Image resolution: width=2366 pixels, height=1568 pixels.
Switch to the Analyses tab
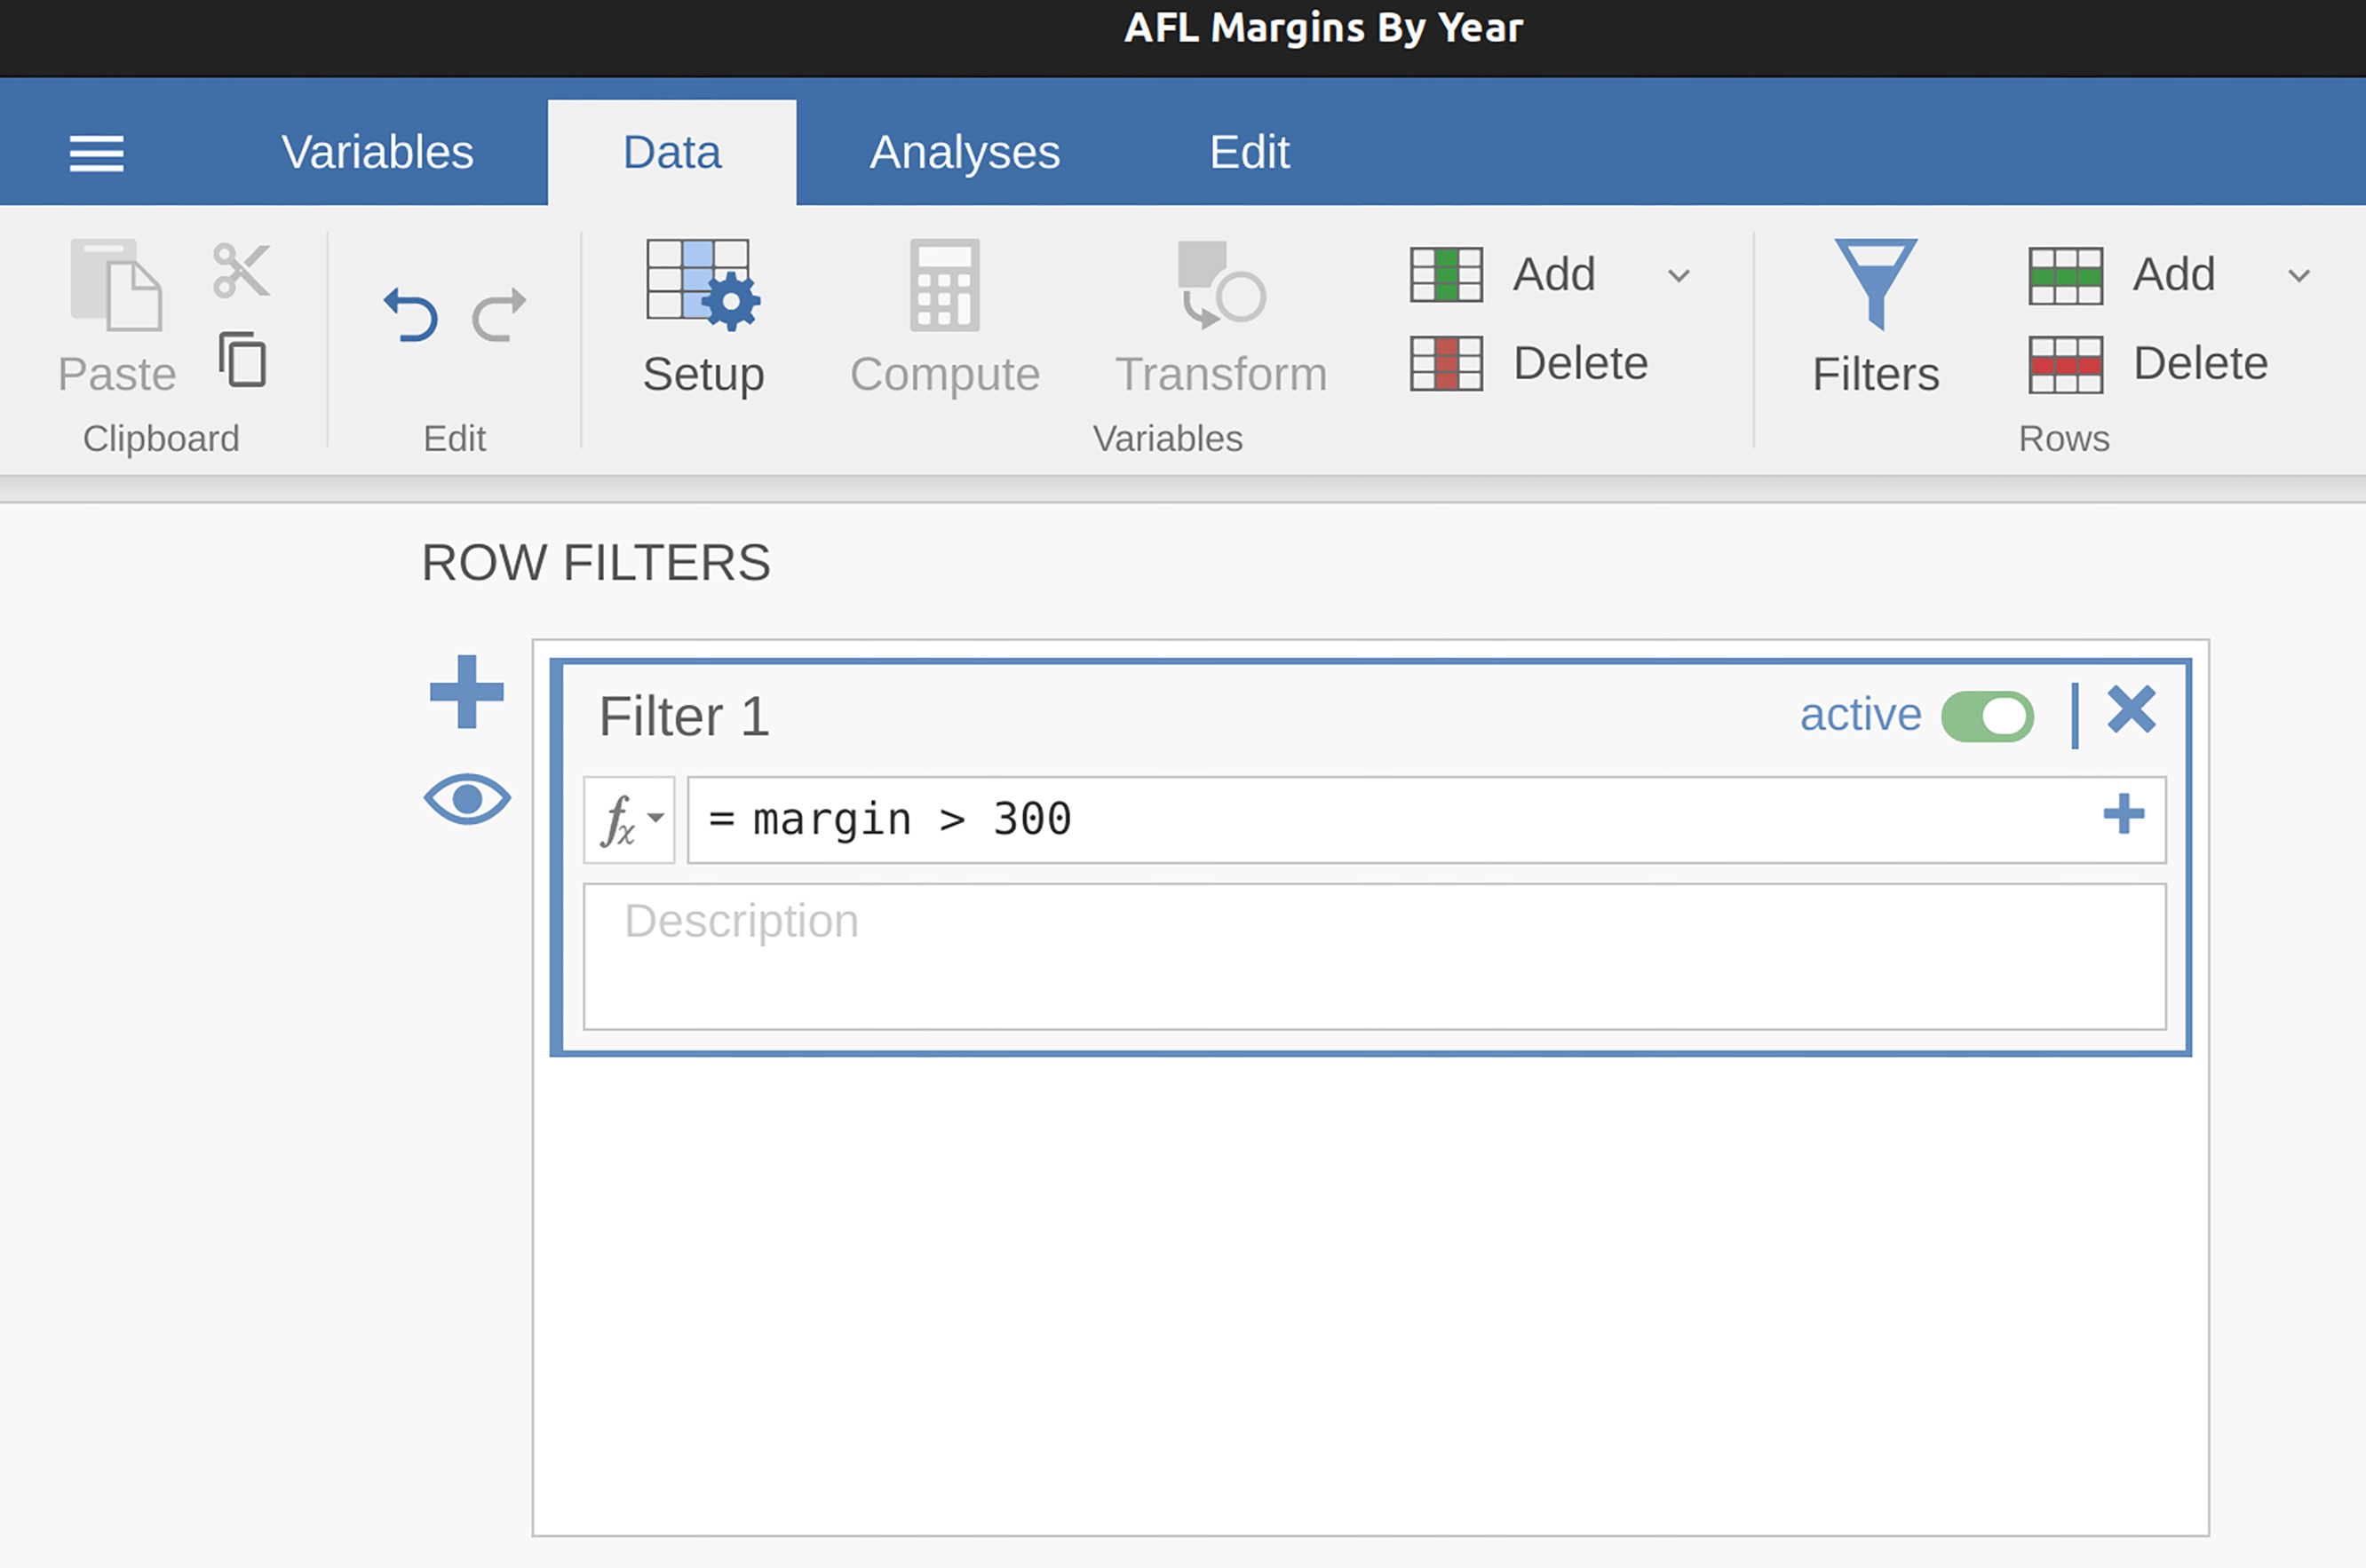click(964, 153)
